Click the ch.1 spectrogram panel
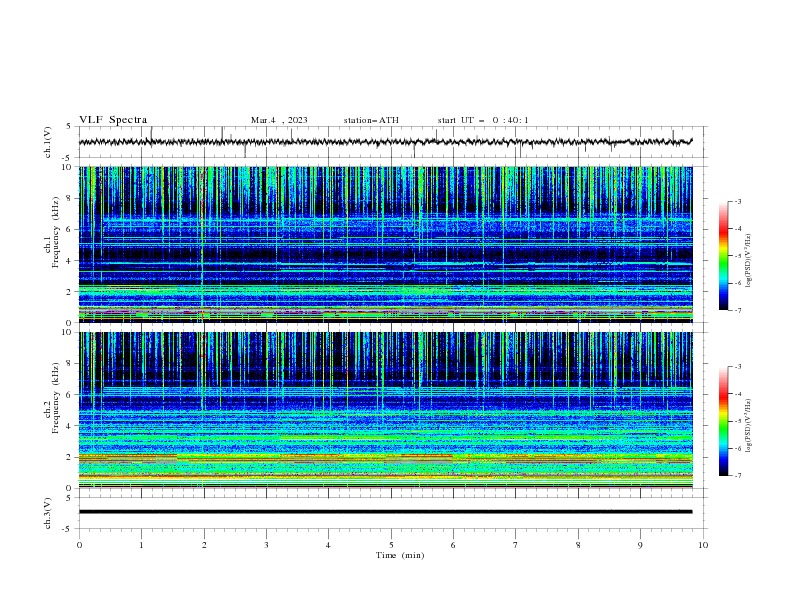Screen dimensions: 792x612 385,244
